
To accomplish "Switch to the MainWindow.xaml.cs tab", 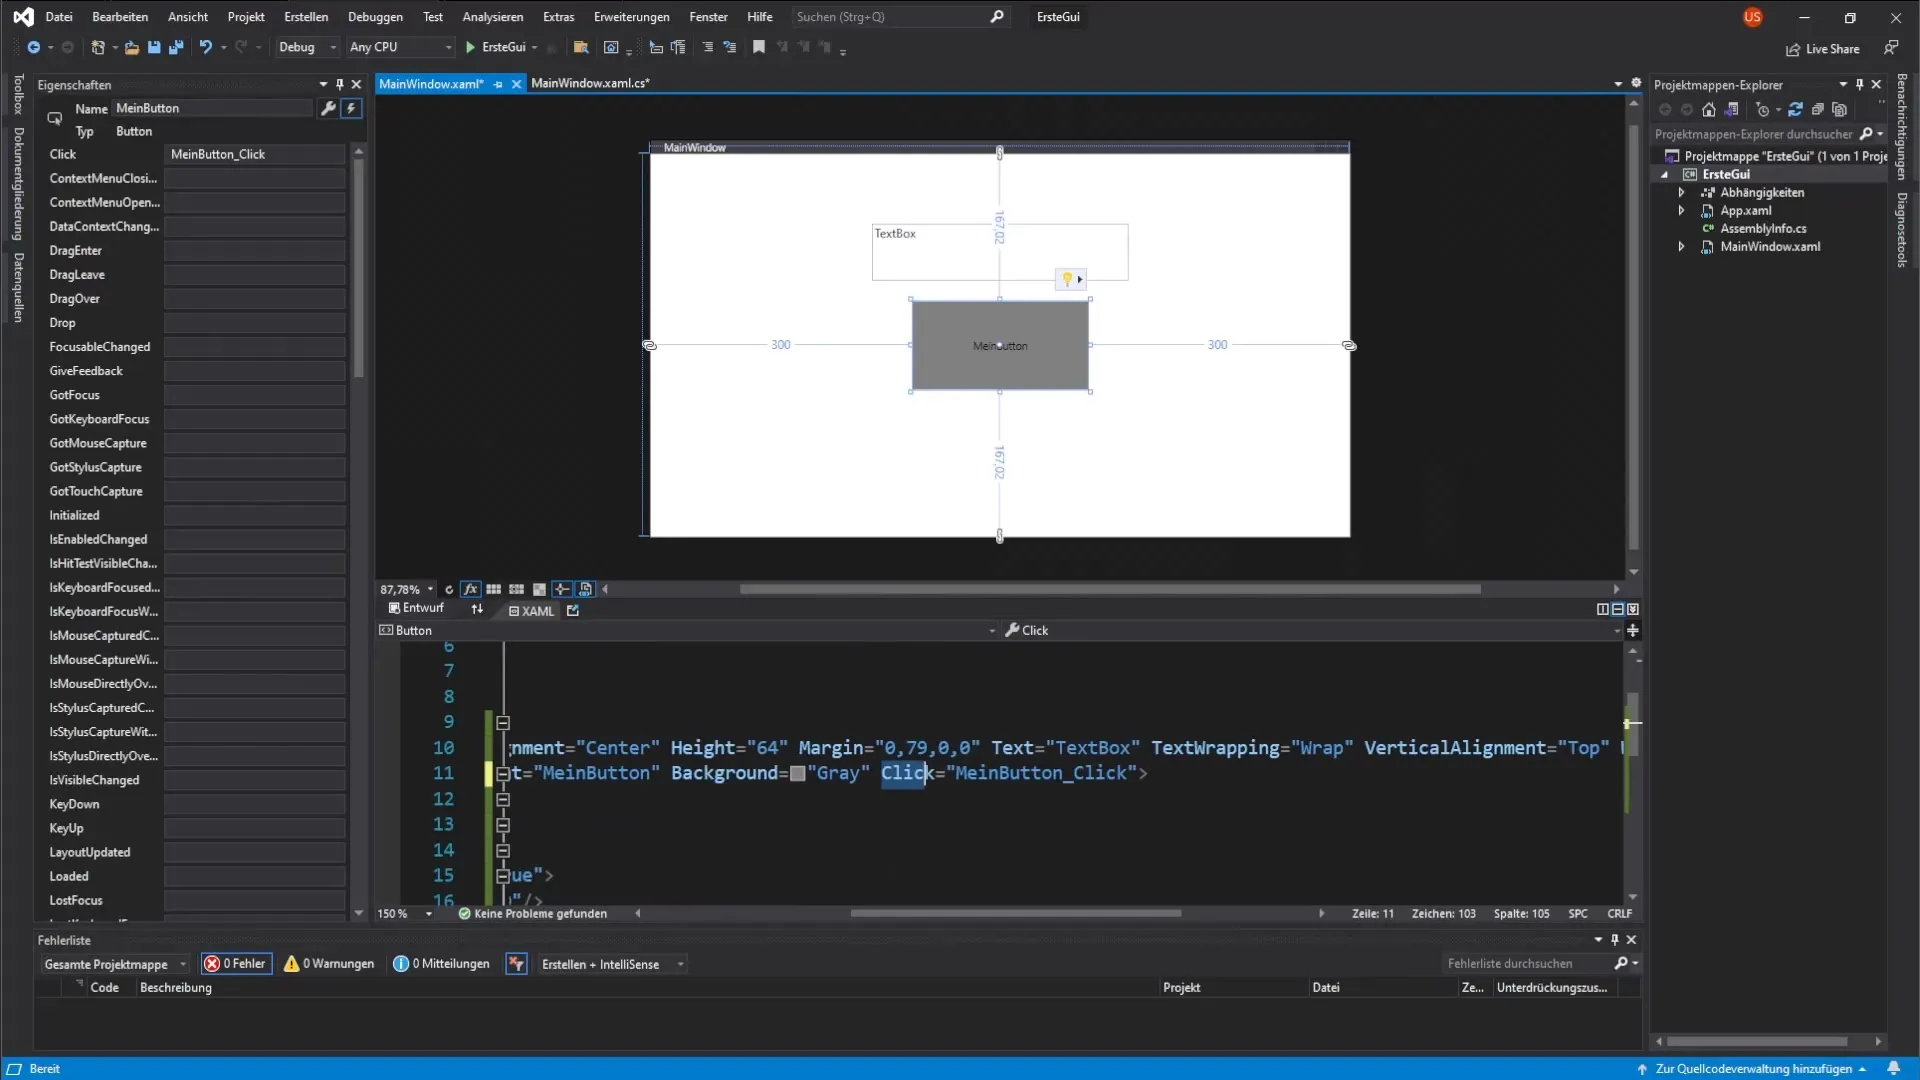I will click(589, 83).
